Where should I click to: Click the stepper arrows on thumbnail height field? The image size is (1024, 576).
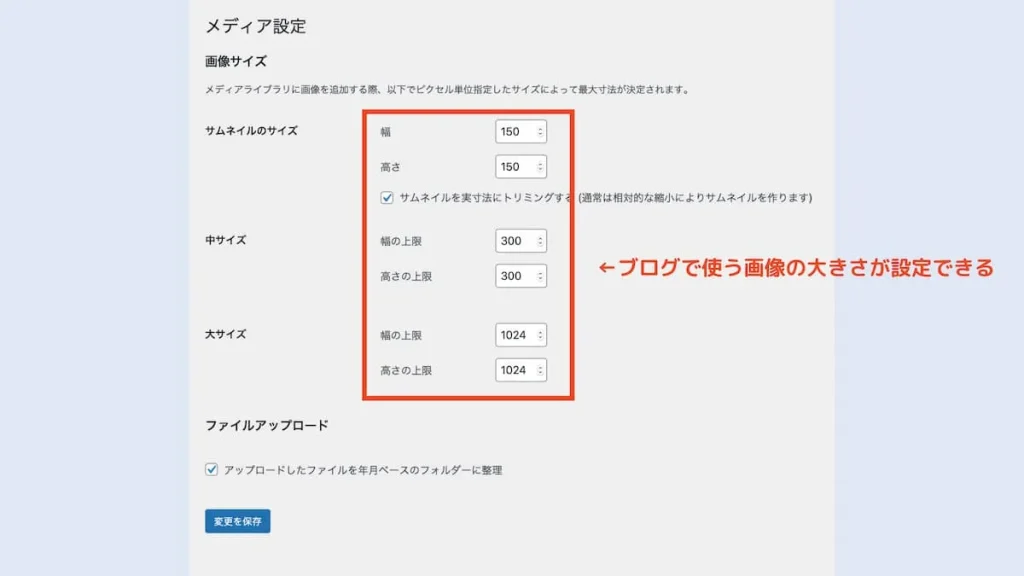(x=540, y=167)
